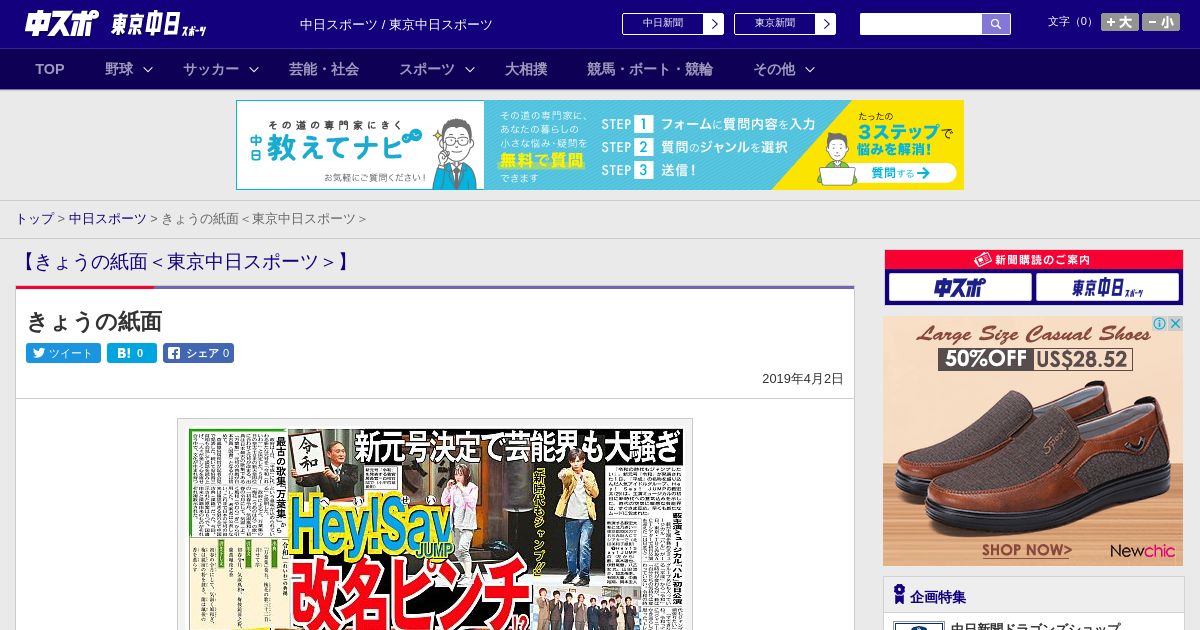
Task: Open the 大相撲 menu item
Action: (x=526, y=69)
